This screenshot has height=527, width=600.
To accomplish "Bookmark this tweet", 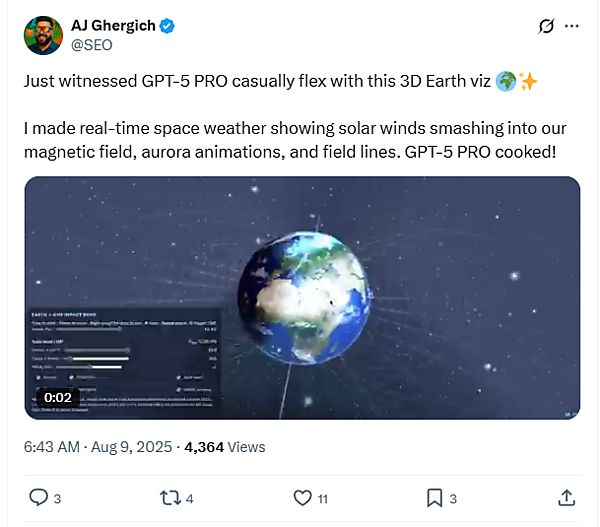I will 435,497.
